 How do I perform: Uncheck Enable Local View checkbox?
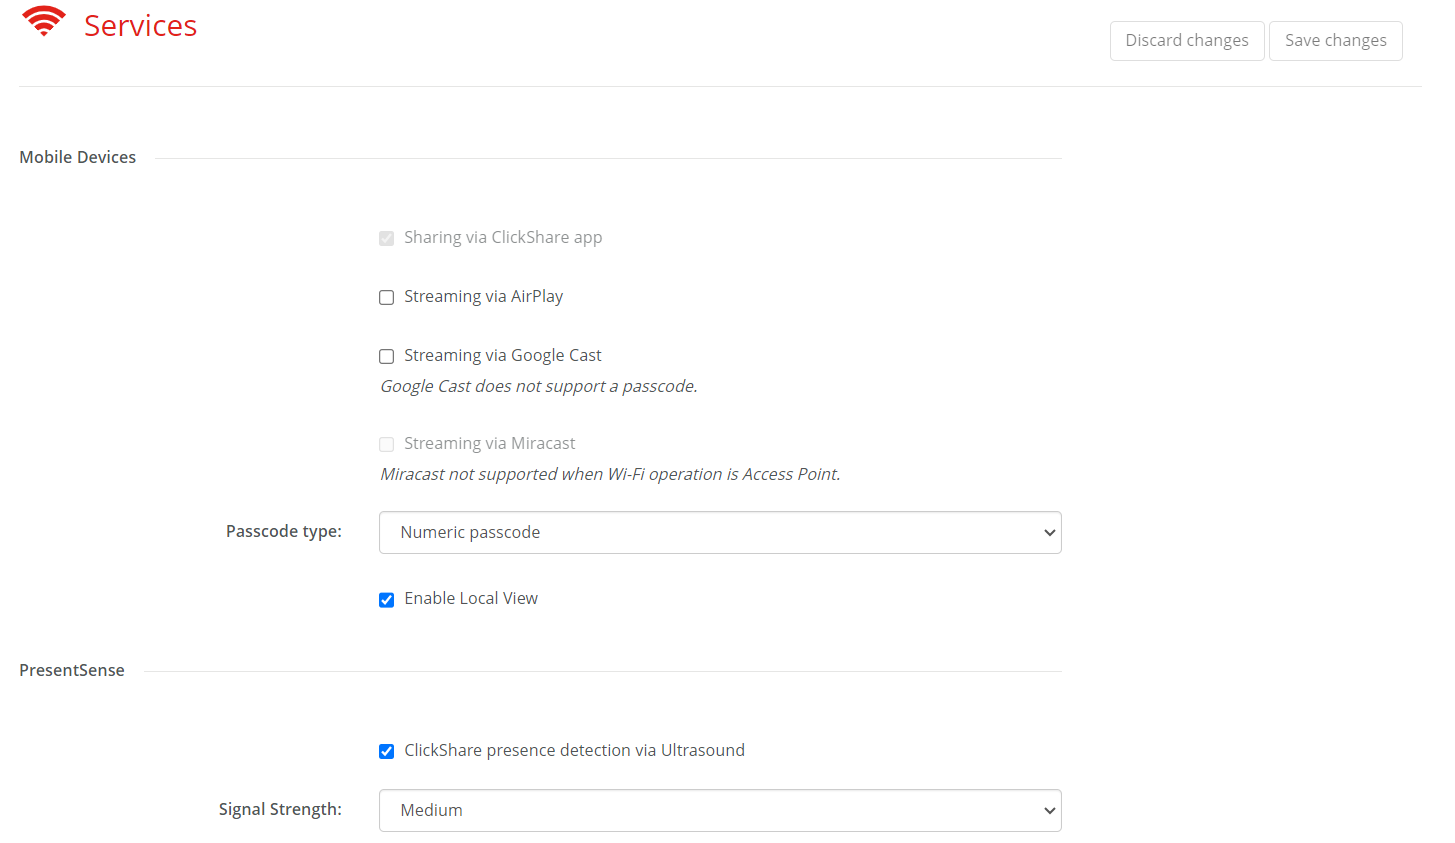point(386,600)
